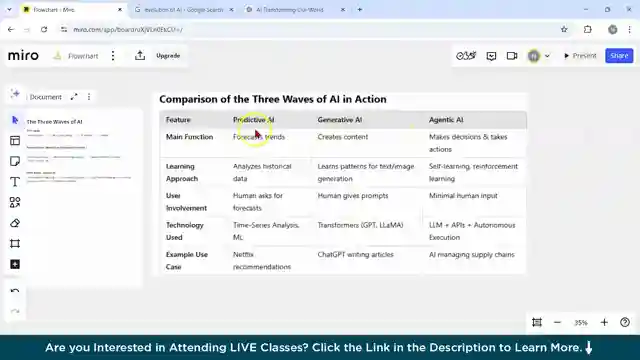Click the AI managing supply chains cell

click(471, 254)
